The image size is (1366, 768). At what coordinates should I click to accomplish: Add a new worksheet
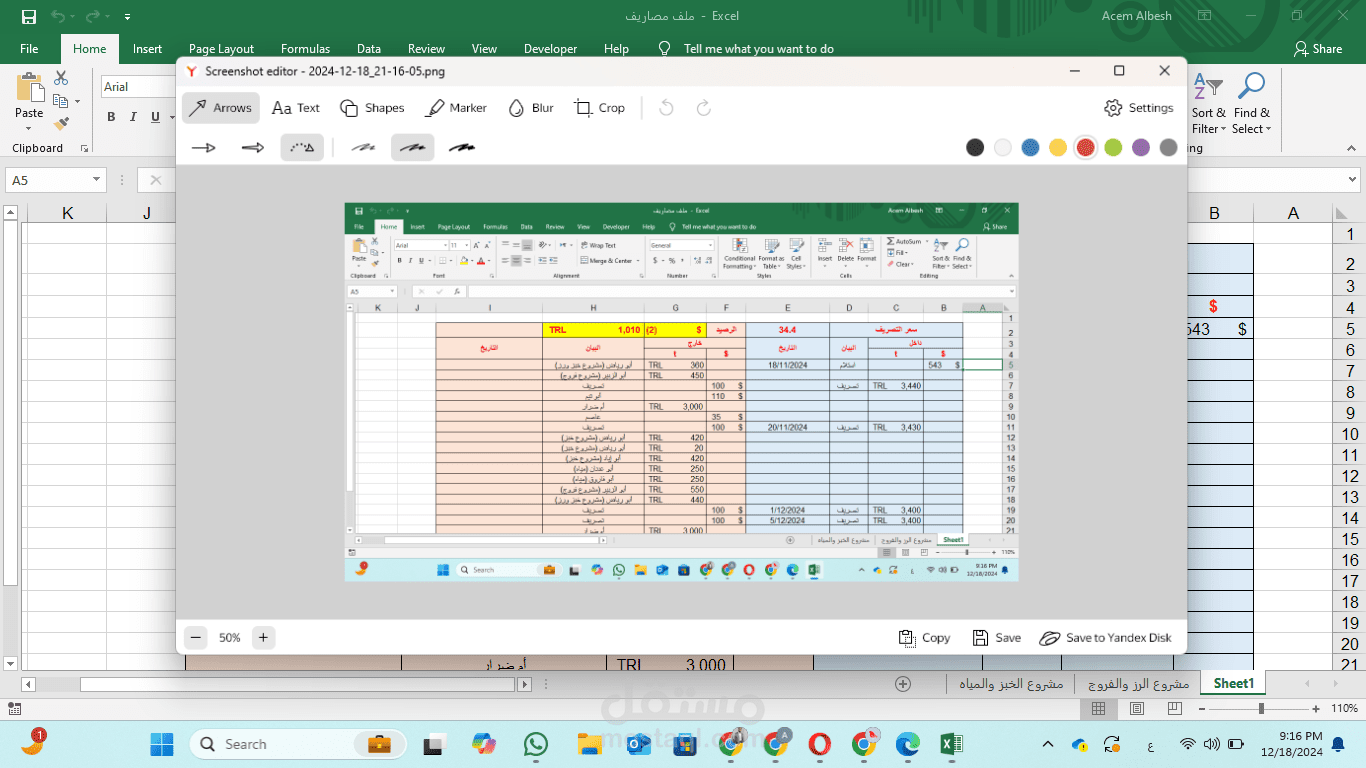click(903, 684)
